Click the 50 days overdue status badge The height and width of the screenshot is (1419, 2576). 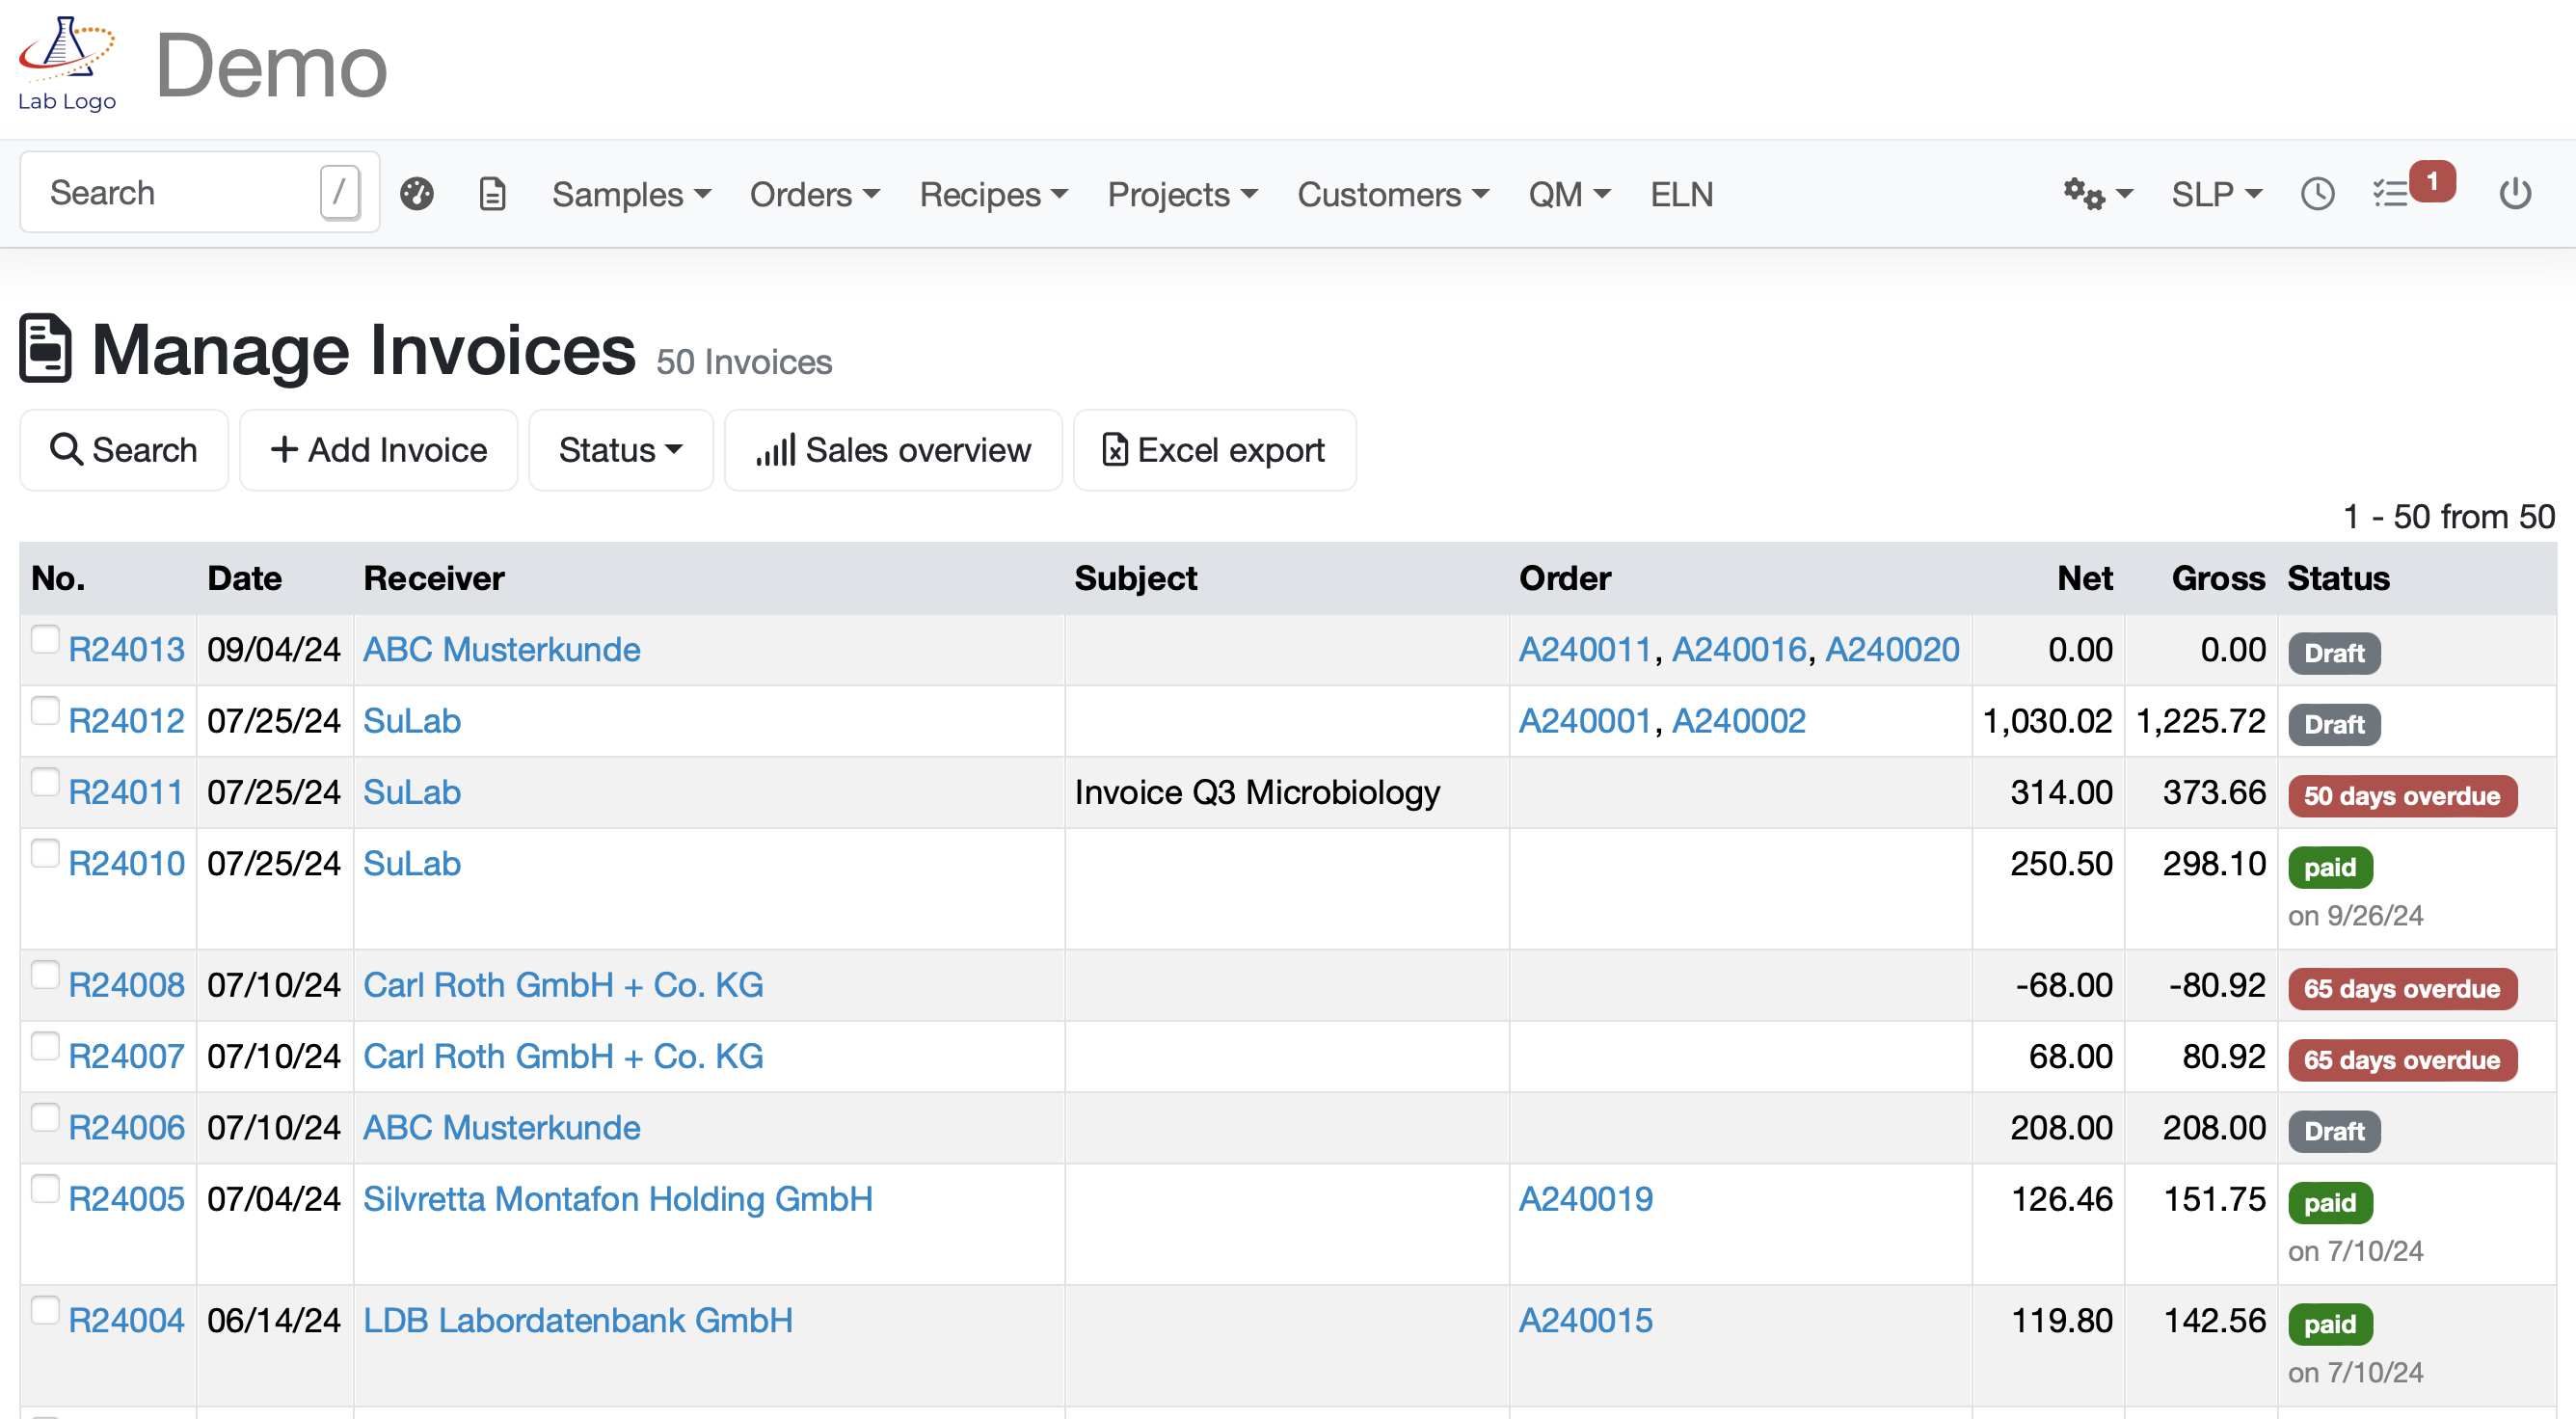point(2401,796)
